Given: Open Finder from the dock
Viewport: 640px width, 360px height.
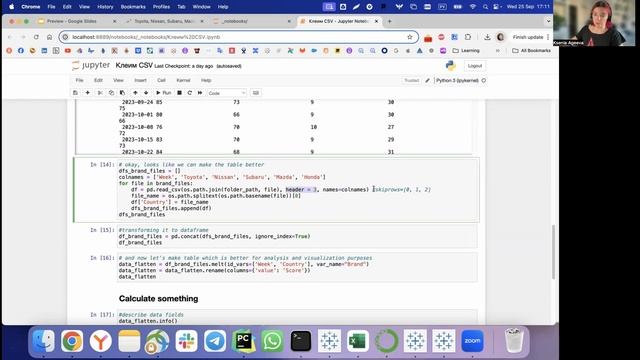Looking at the screenshot, I should [x=43, y=340].
